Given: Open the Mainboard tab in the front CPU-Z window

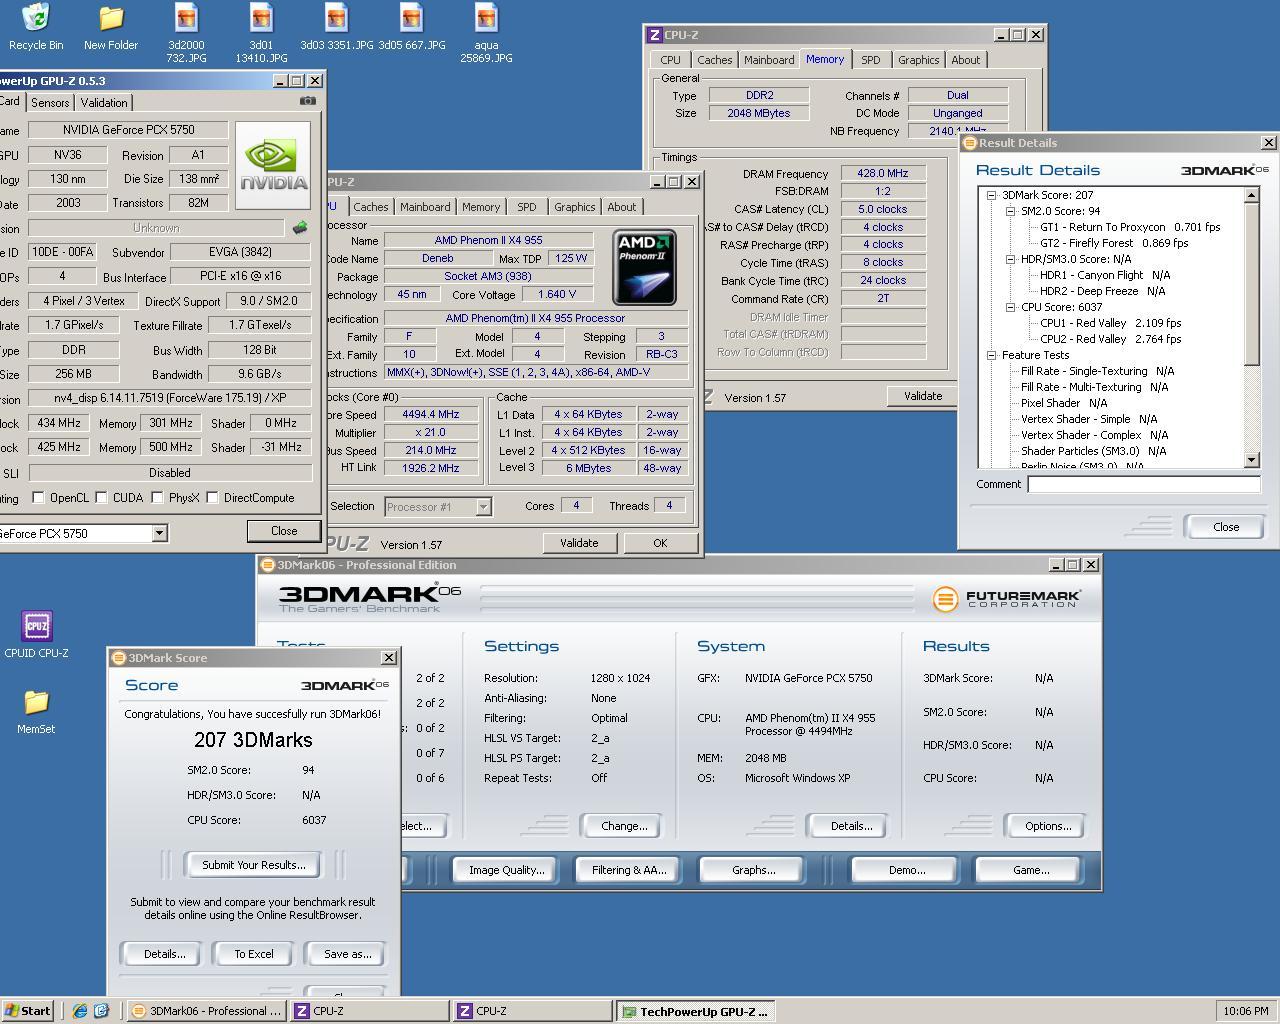Looking at the screenshot, I should (425, 207).
